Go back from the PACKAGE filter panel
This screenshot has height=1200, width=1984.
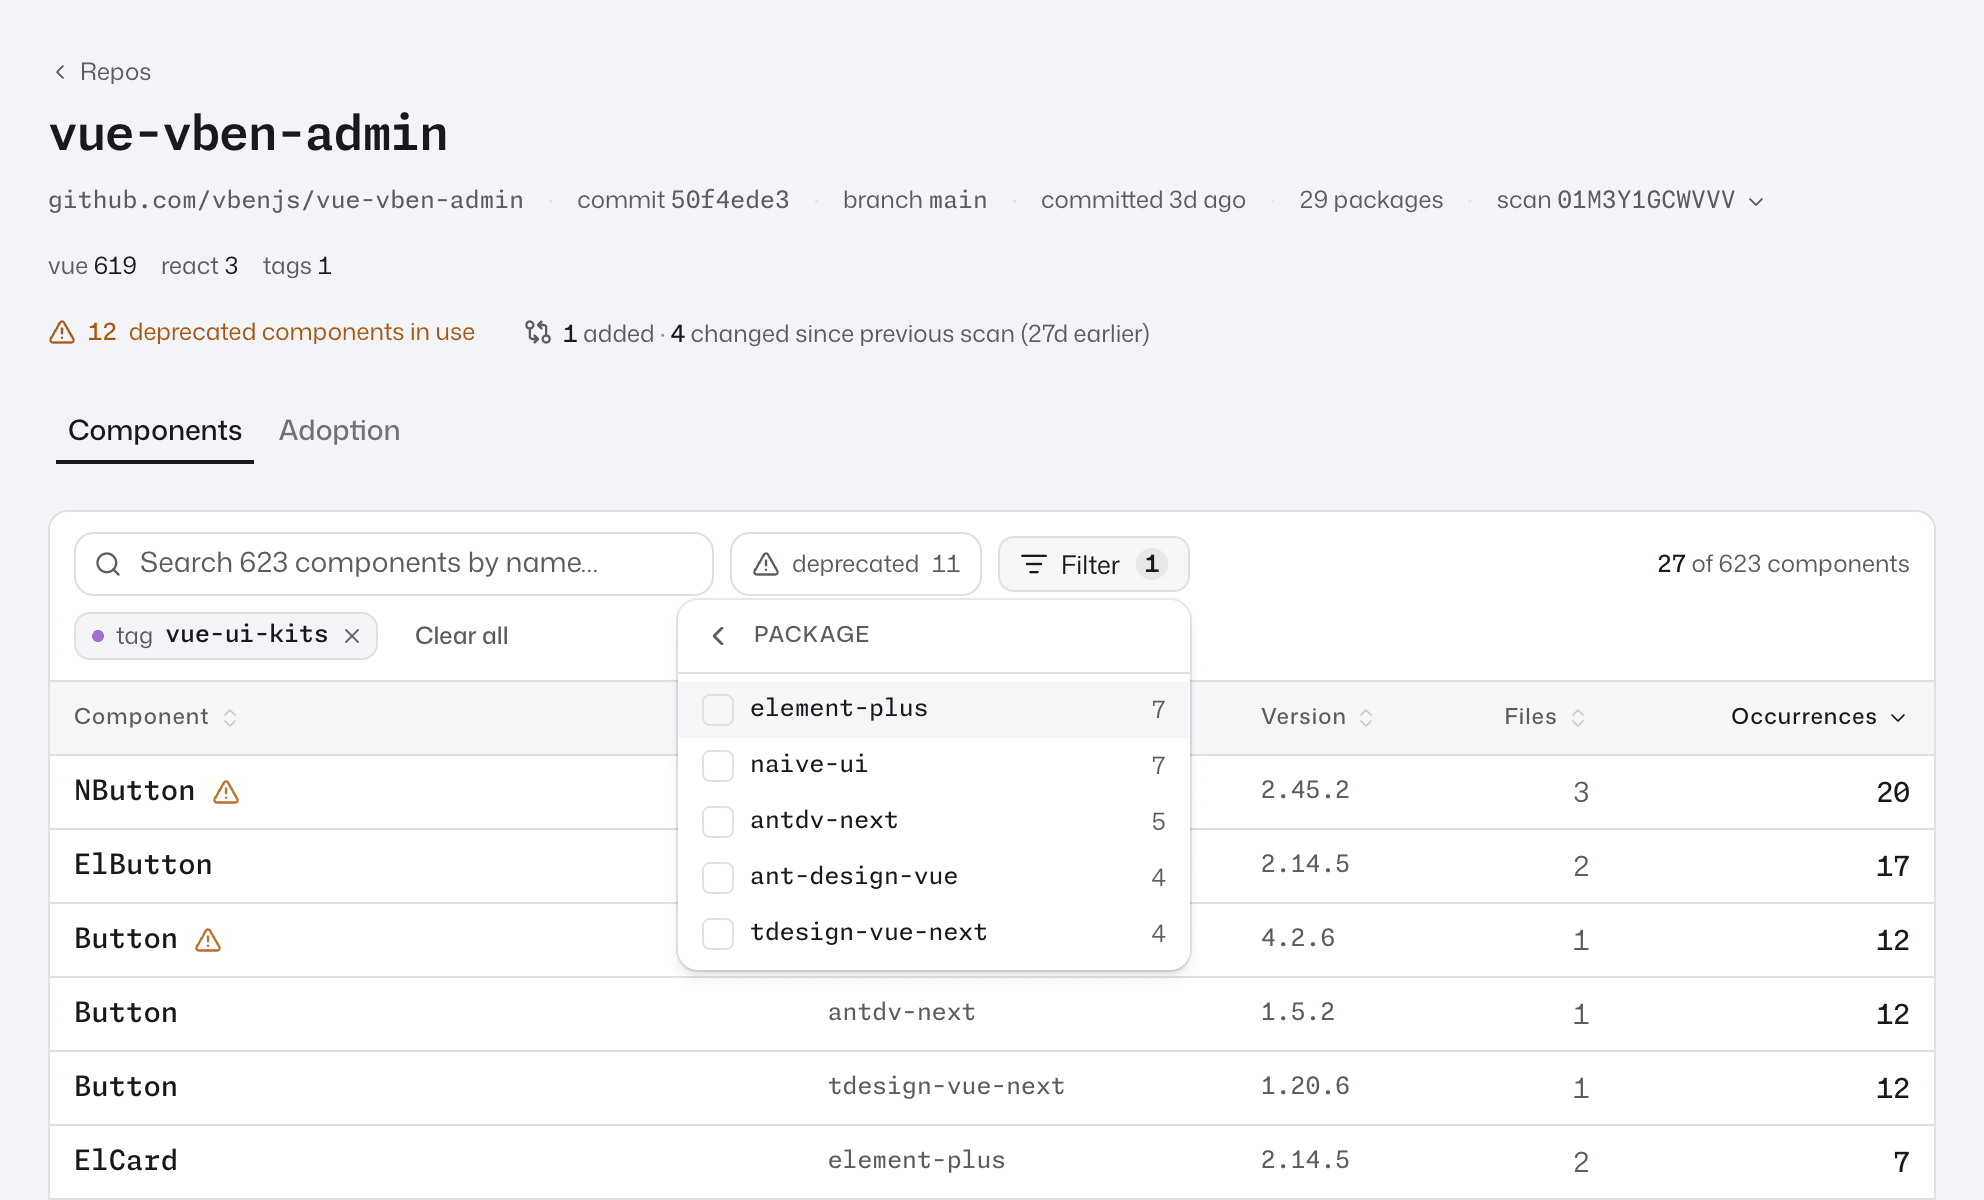click(718, 636)
